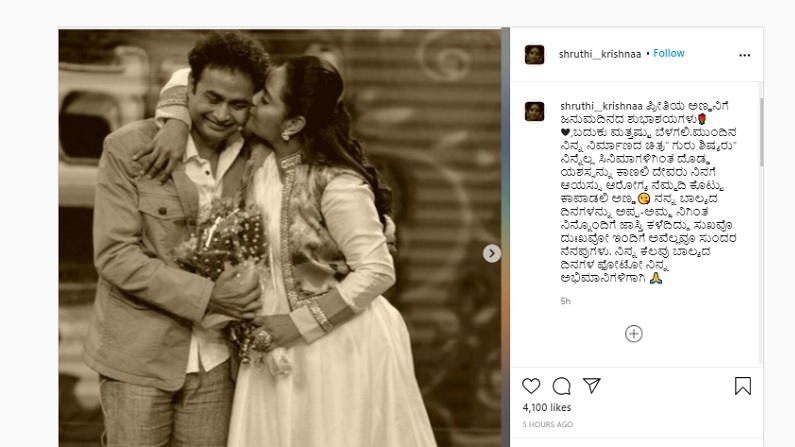Image resolution: width=795 pixels, height=447 pixels.
Task: Open comments via the speech bubble icon
Action: 561,386
